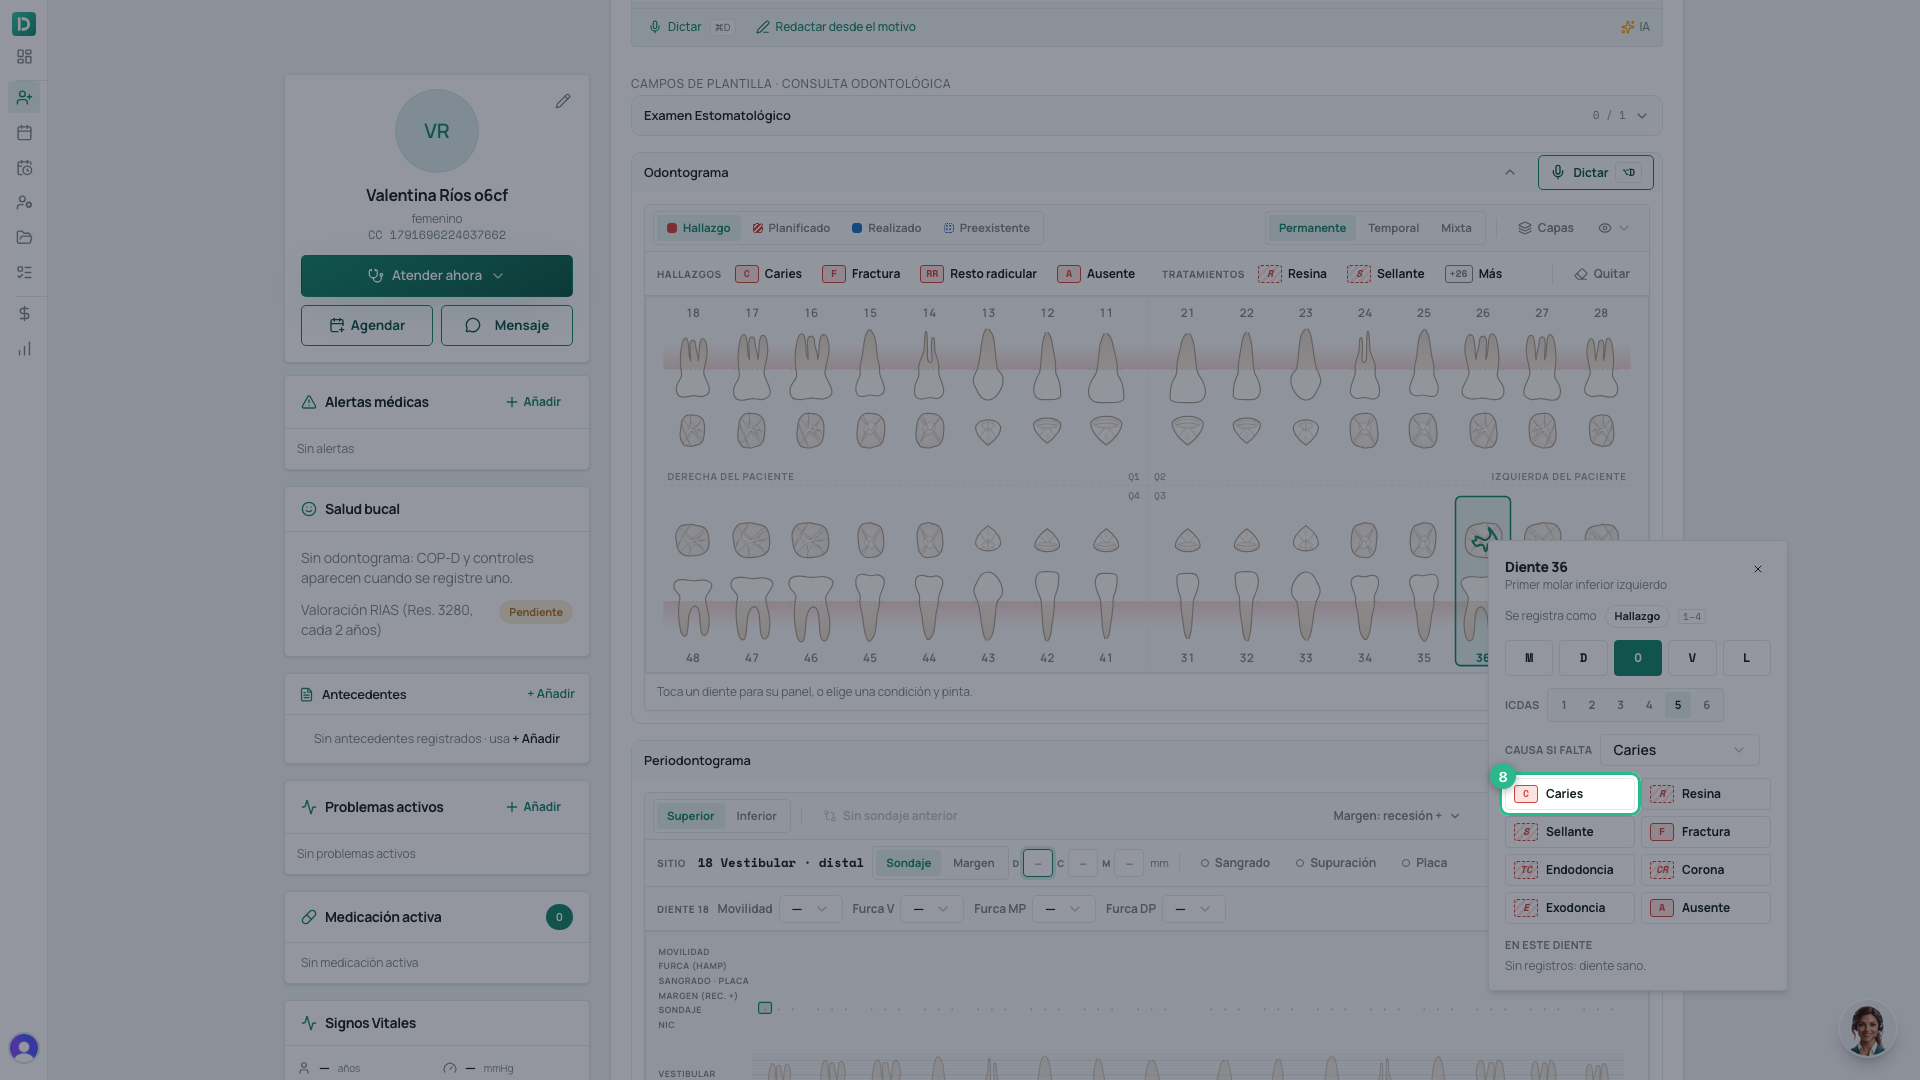
Task: Click the Agendar button
Action: coord(367,326)
